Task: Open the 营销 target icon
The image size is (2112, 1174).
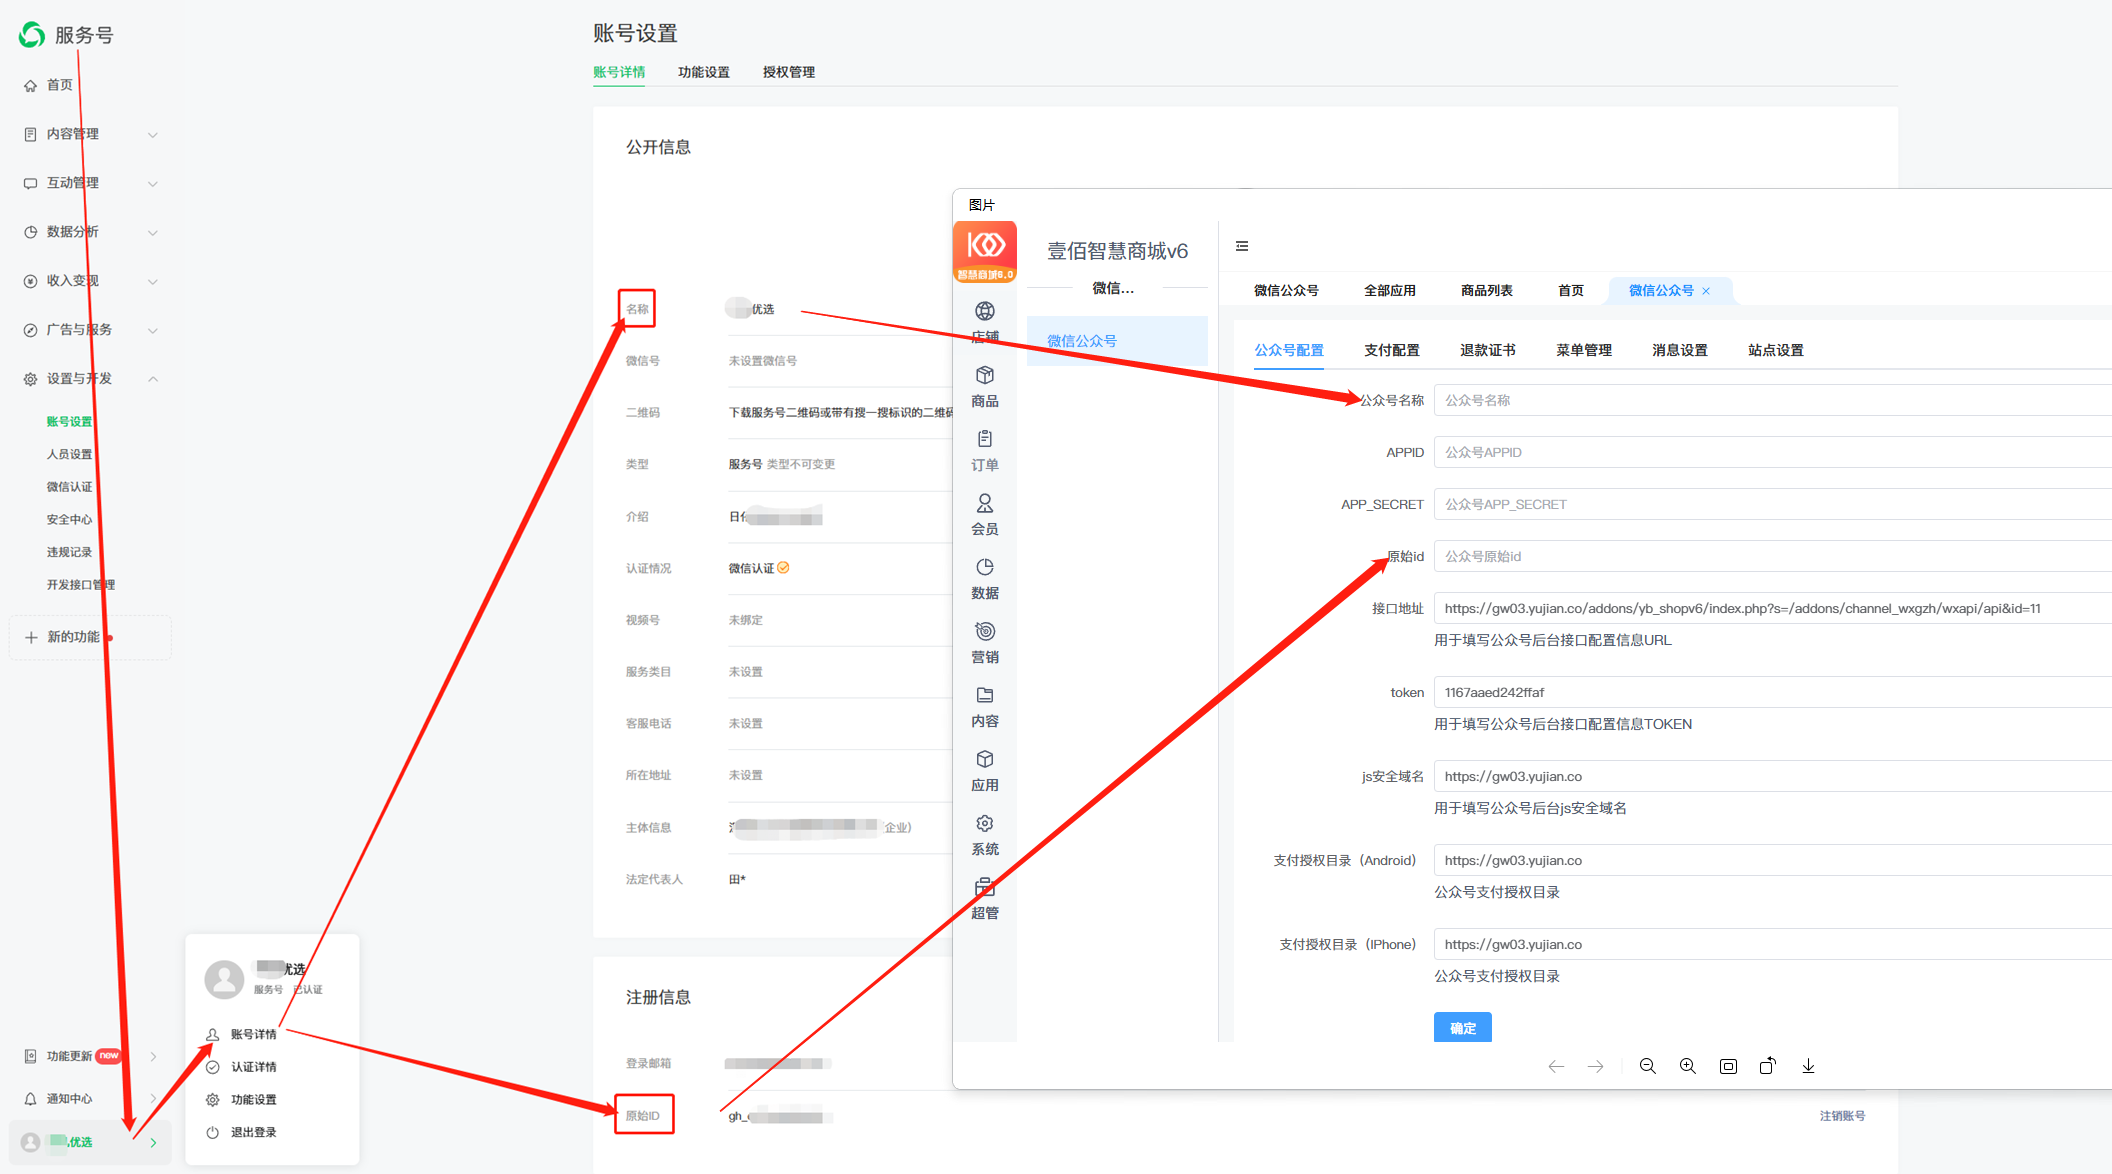Action: tap(985, 631)
